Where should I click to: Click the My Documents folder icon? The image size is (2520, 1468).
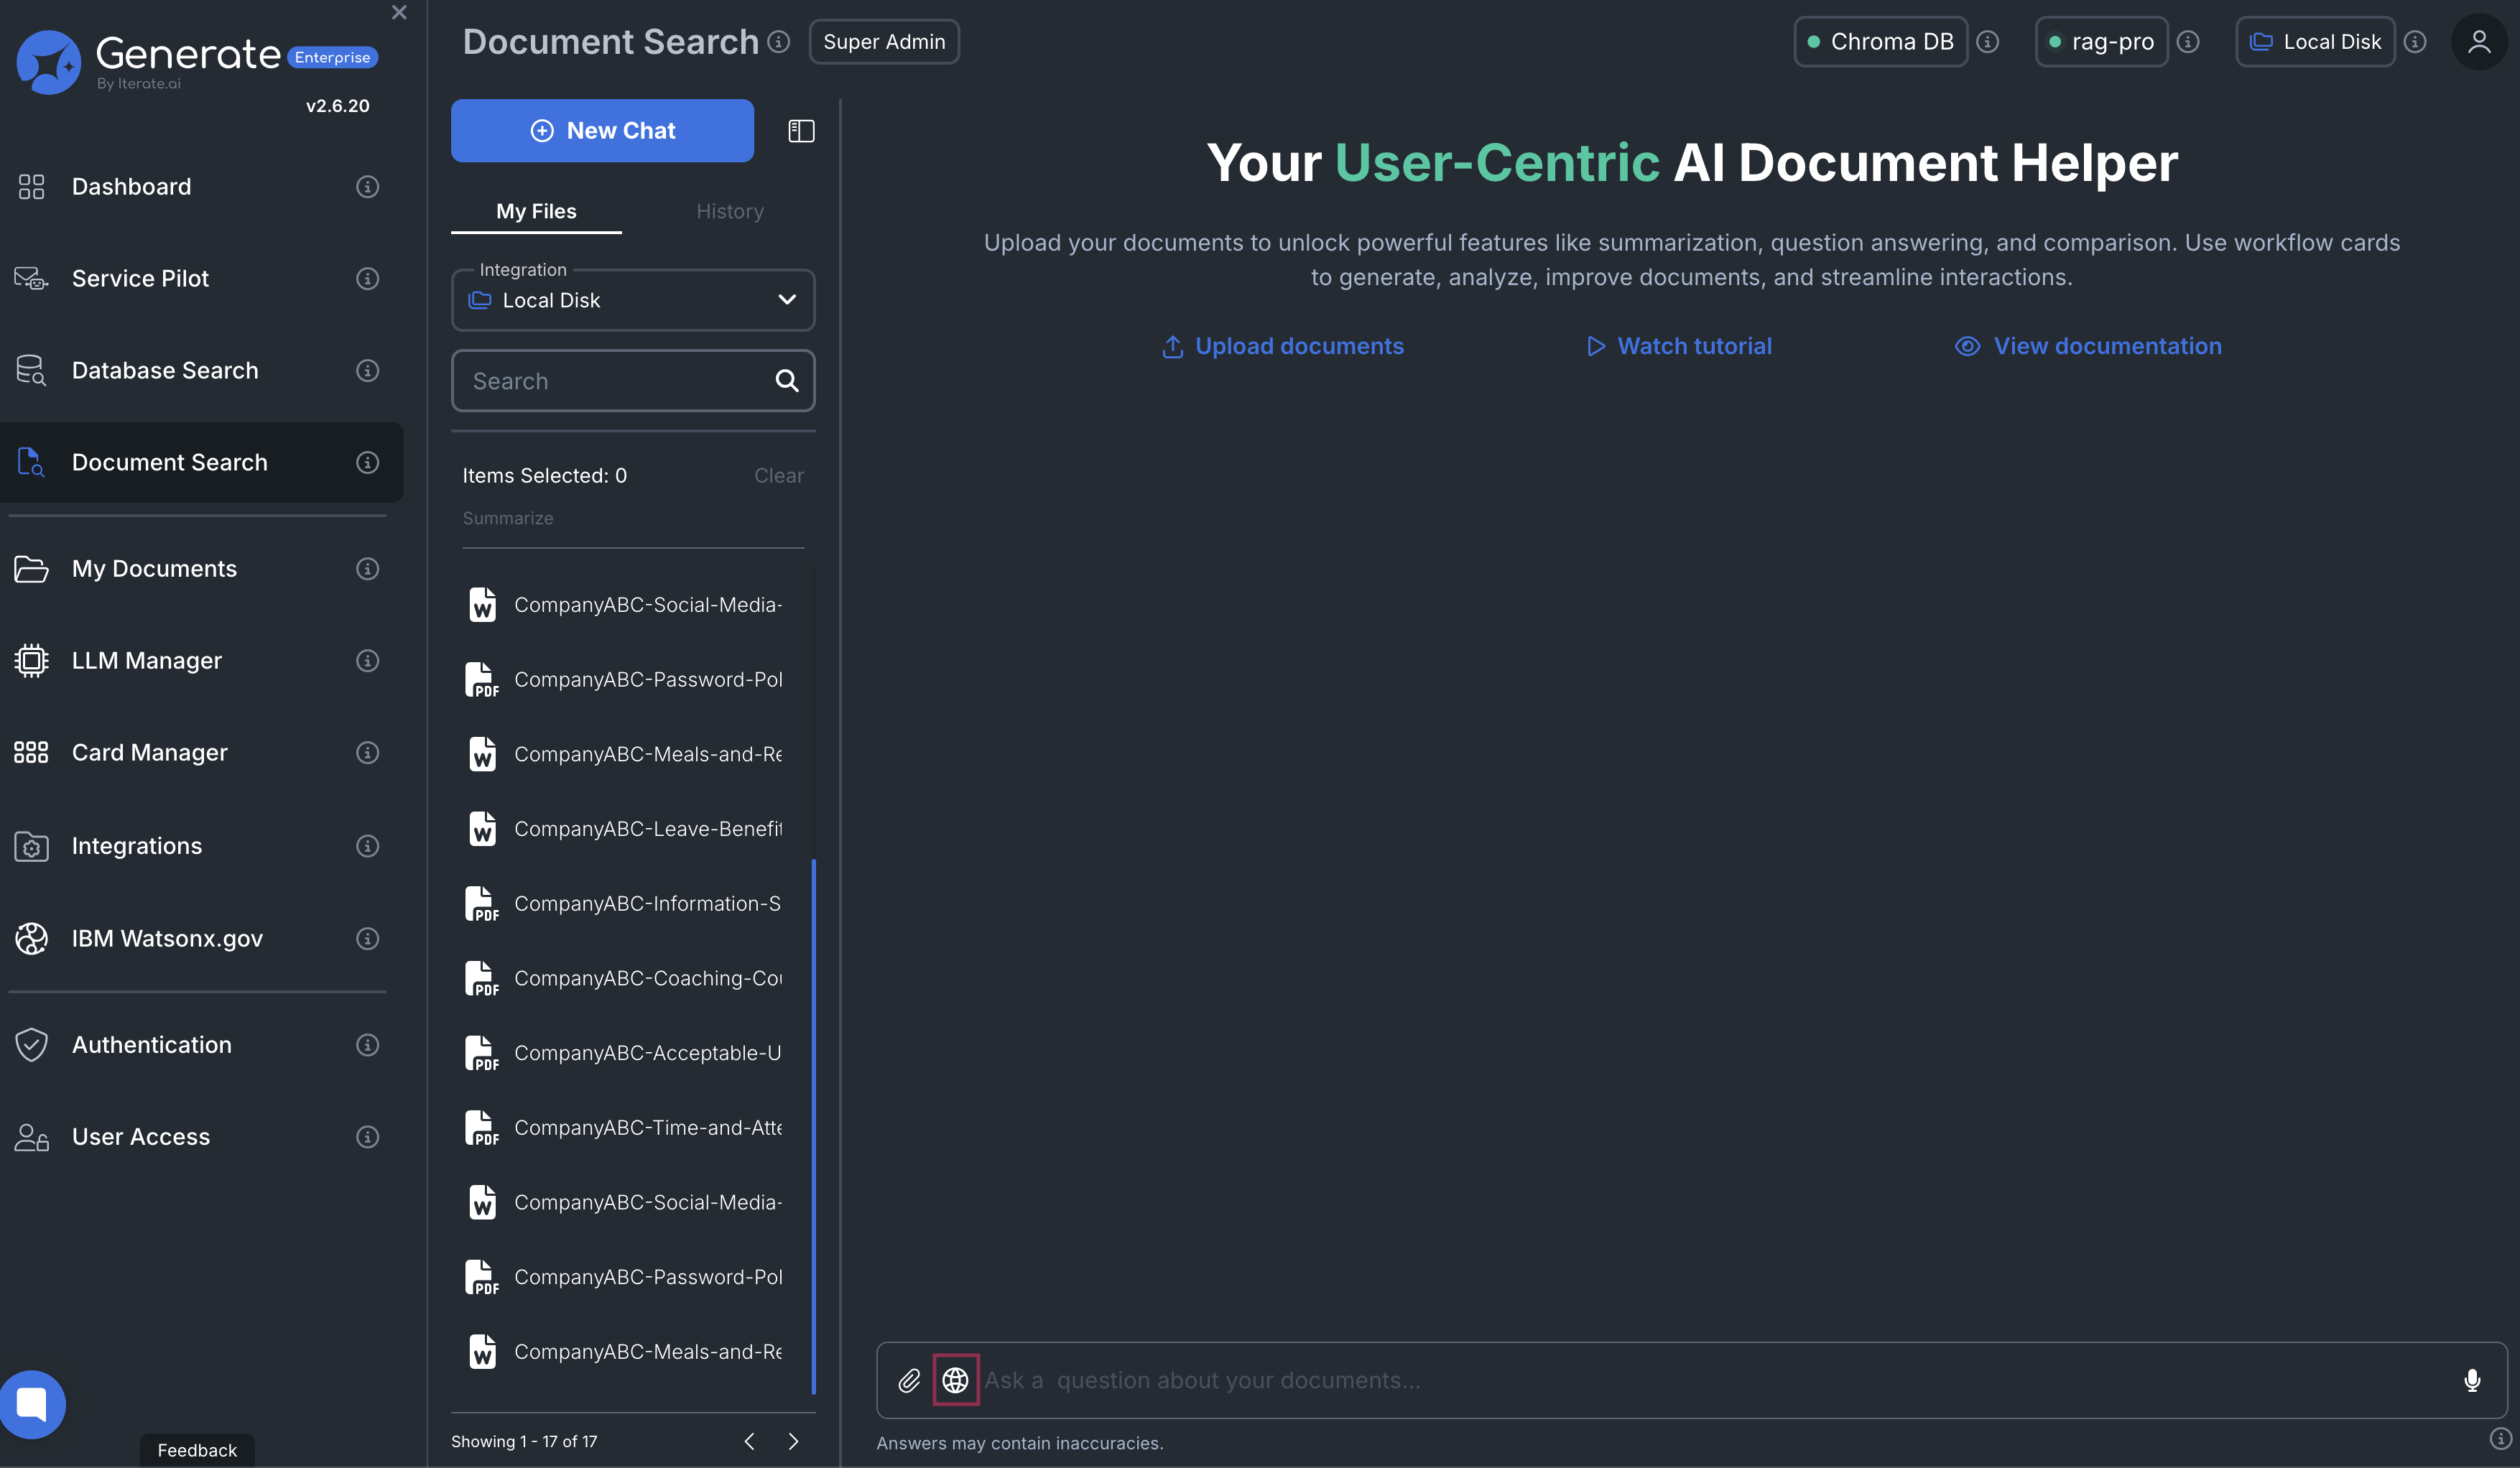click(x=31, y=569)
